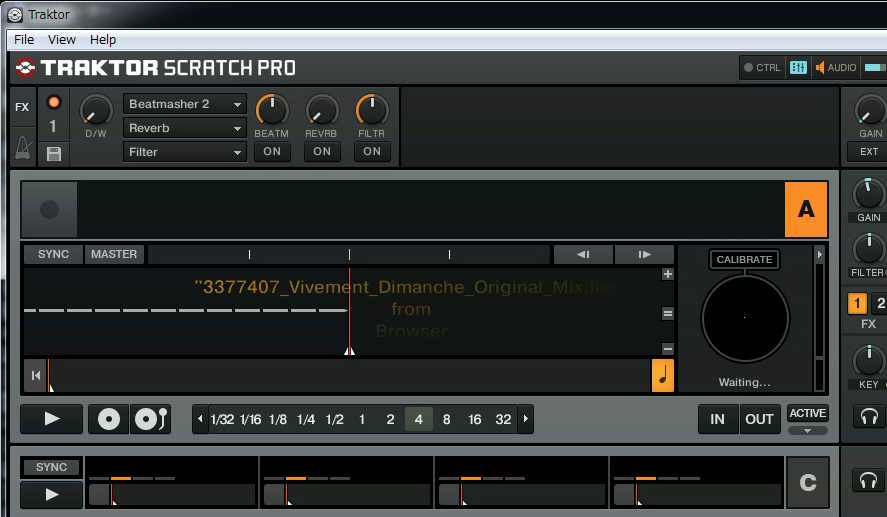Select the Deck A letter badge
This screenshot has height=517, width=887.
(x=806, y=209)
